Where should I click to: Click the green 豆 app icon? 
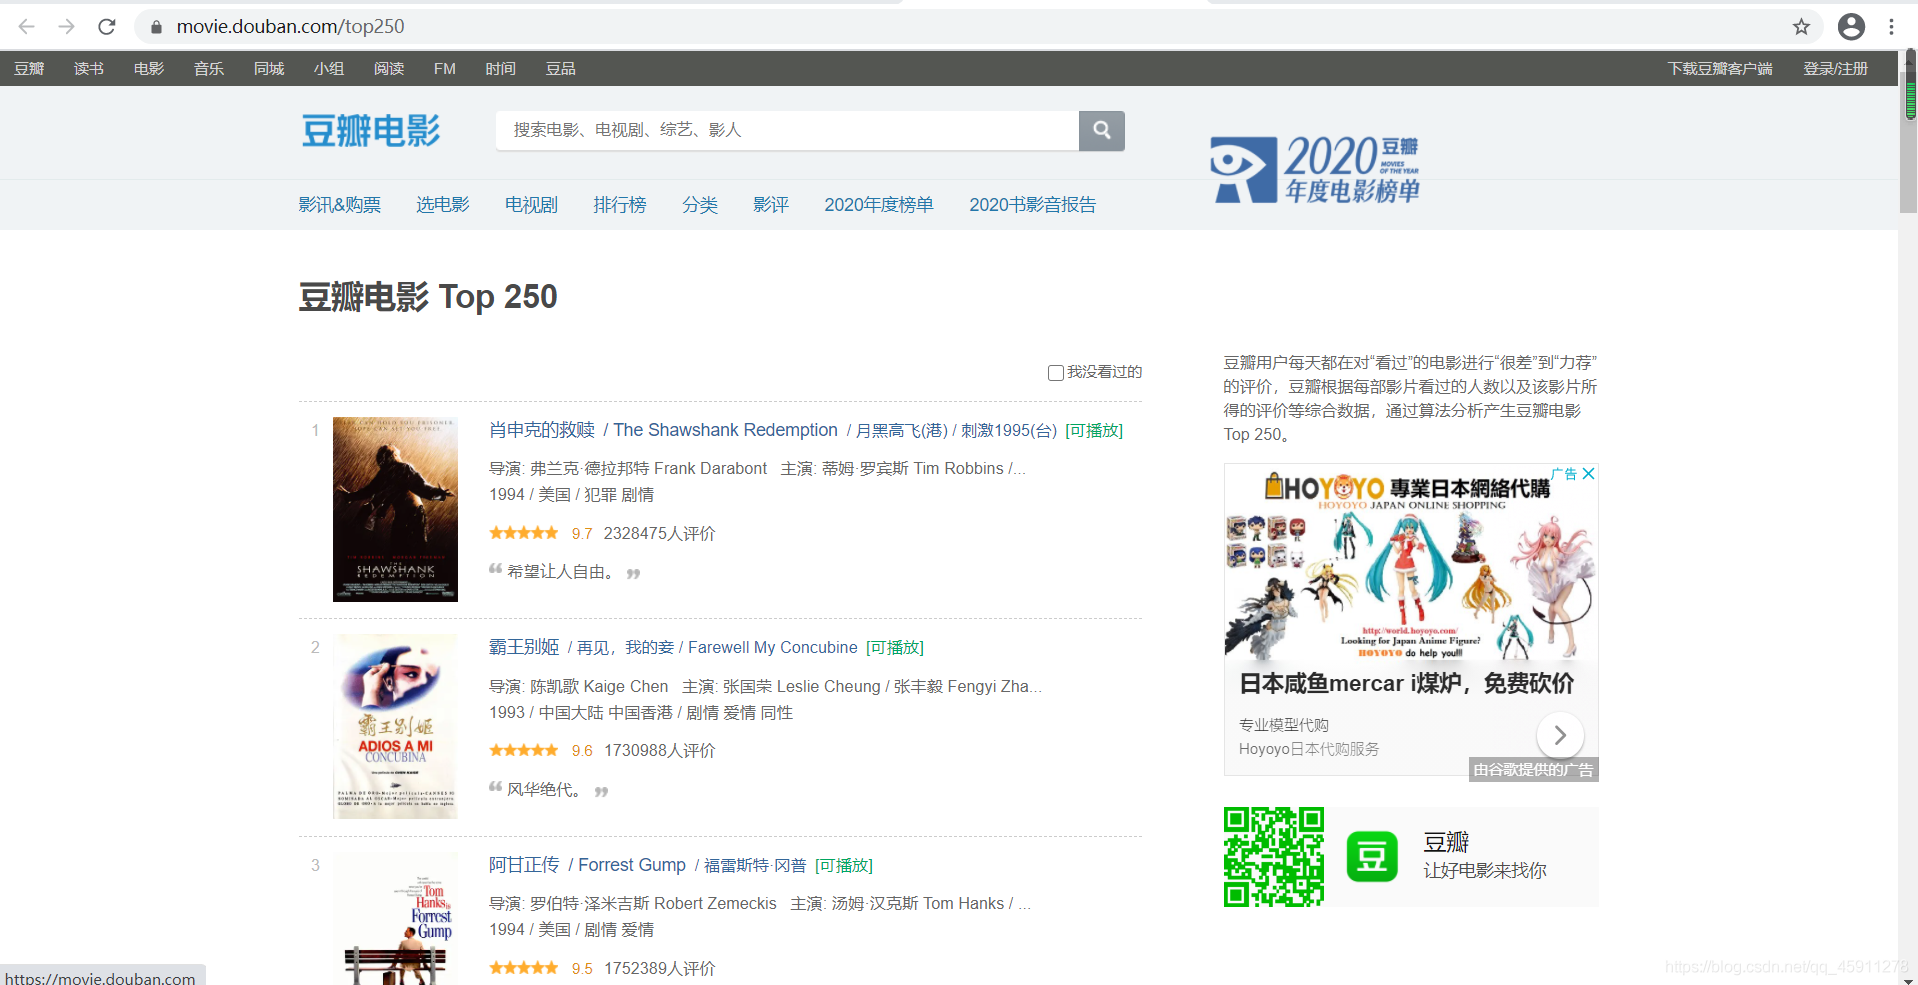[1372, 857]
